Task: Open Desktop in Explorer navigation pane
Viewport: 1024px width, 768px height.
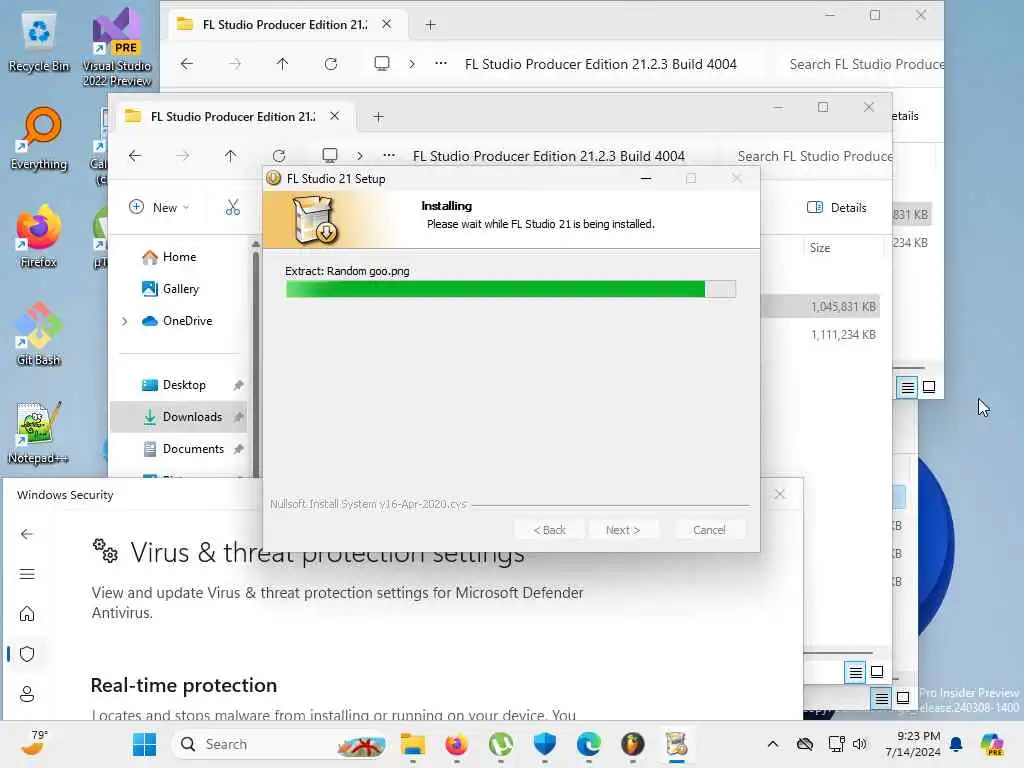Action: [x=178, y=385]
